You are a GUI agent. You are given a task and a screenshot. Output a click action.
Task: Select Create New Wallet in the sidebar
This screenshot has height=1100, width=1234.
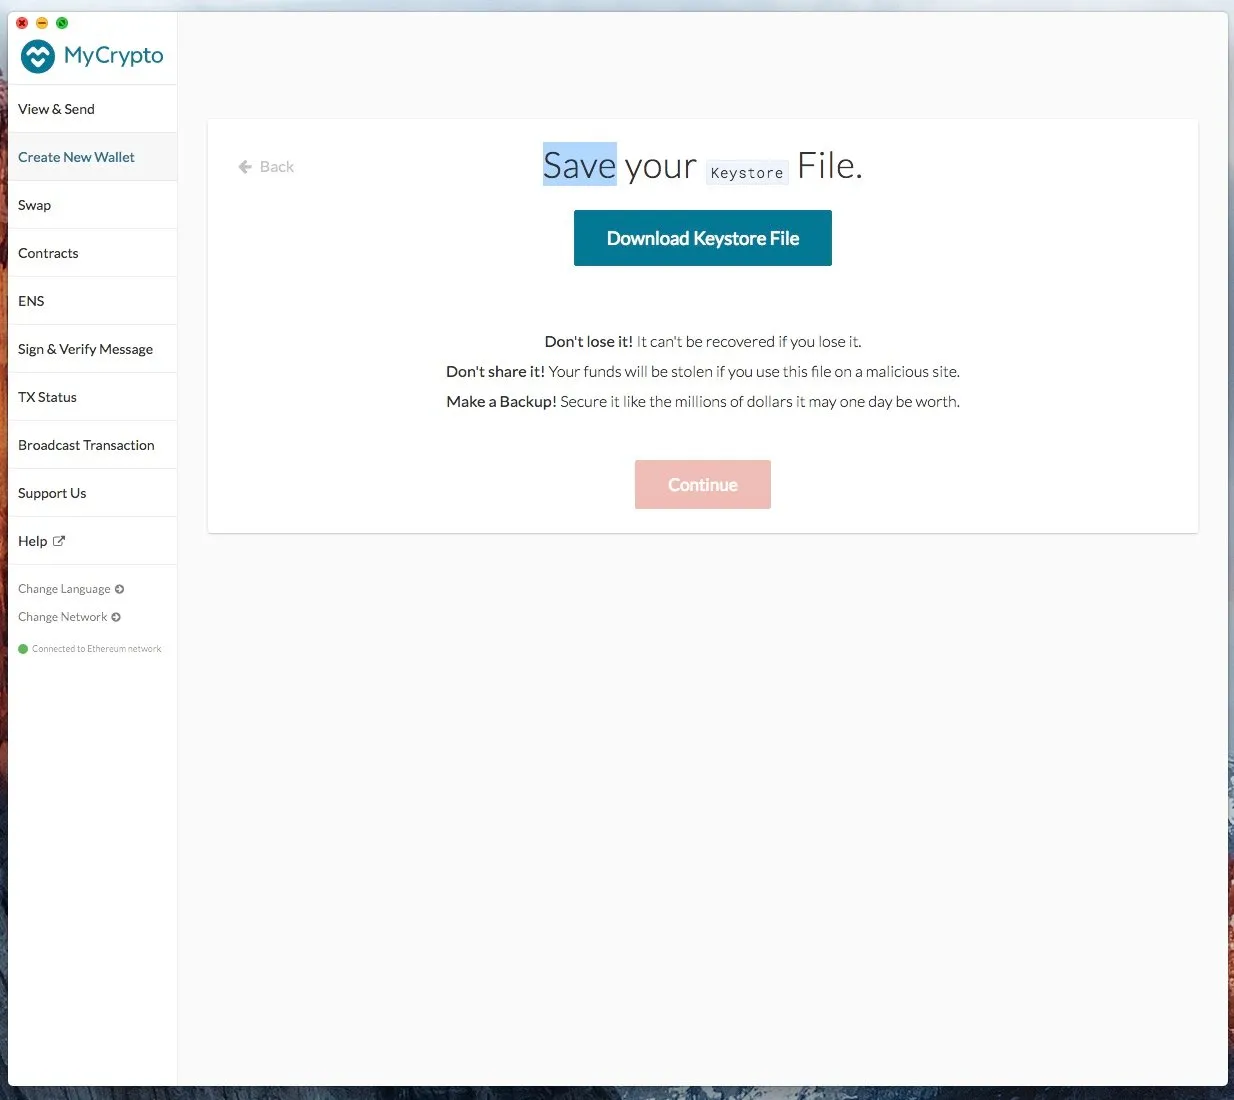(x=92, y=157)
